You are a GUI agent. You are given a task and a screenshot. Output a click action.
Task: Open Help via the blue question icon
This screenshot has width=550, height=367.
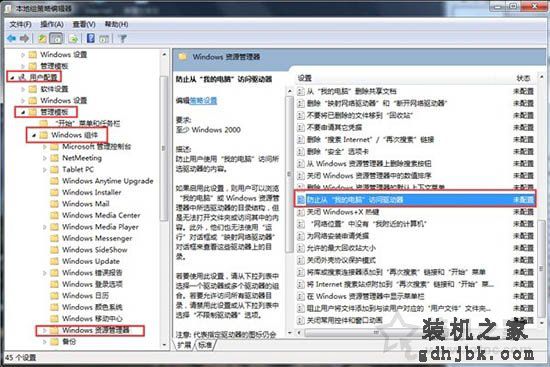pos(90,38)
